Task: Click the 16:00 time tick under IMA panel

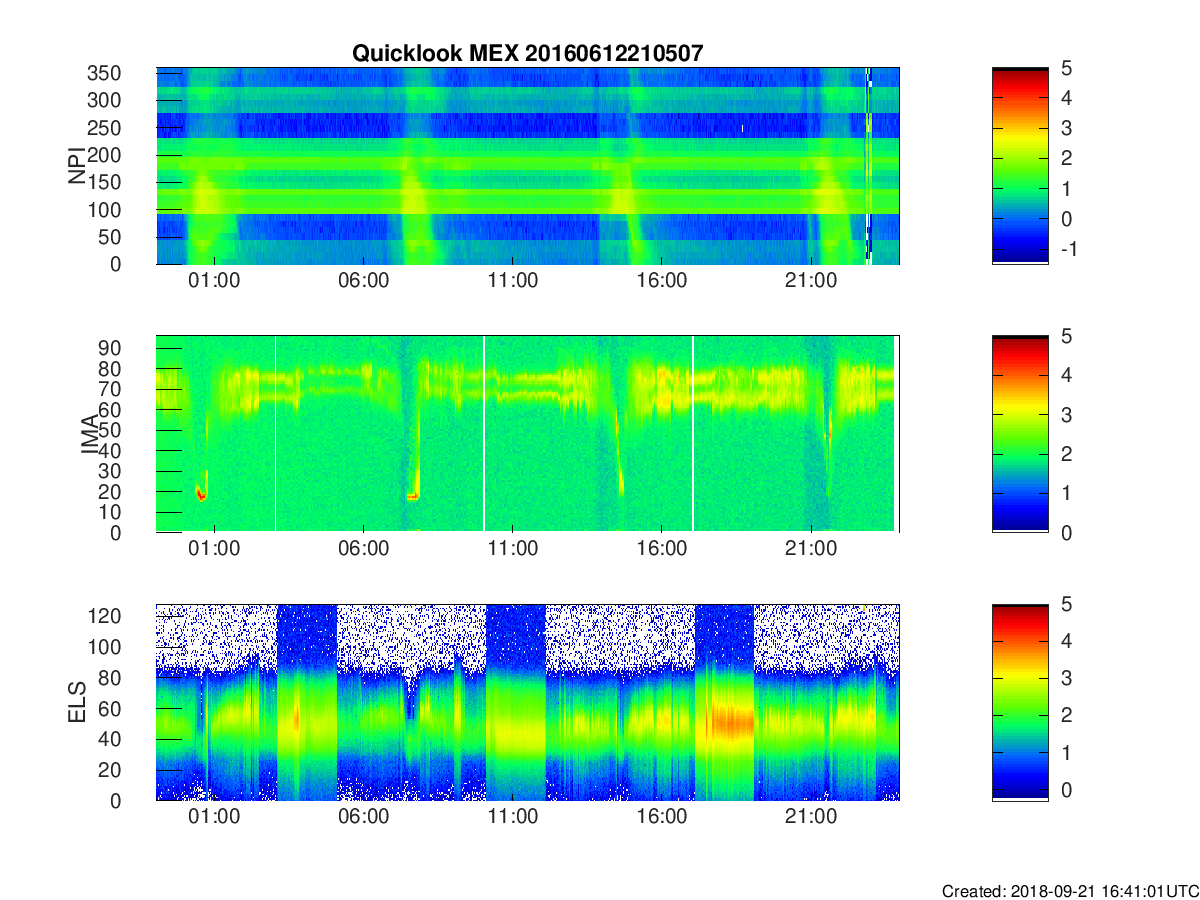Action: point(662,550)
